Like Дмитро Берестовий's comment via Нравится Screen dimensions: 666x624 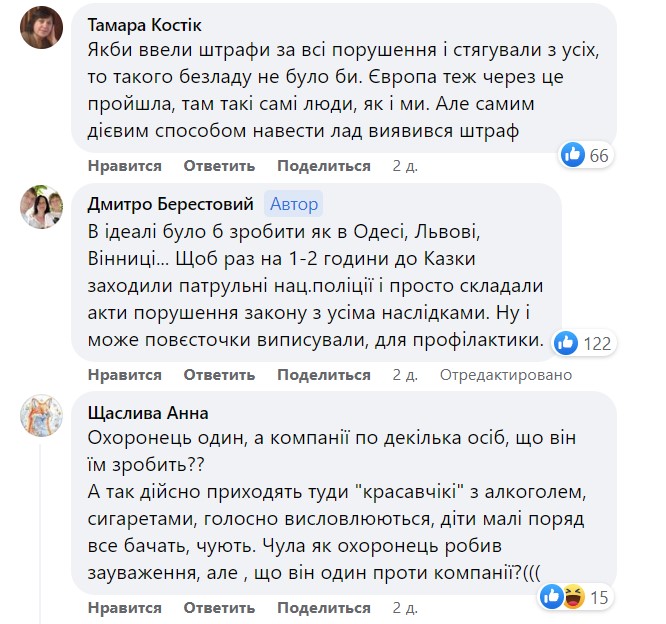(x=124, y=374)
